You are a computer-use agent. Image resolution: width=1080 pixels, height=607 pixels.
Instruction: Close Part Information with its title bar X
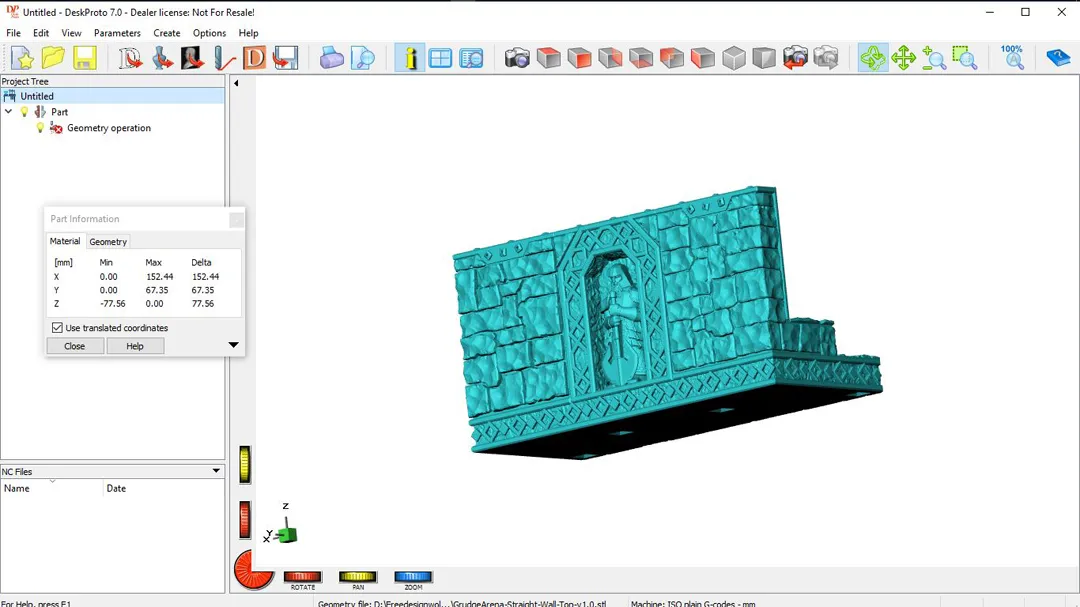(x=236, y=220)
